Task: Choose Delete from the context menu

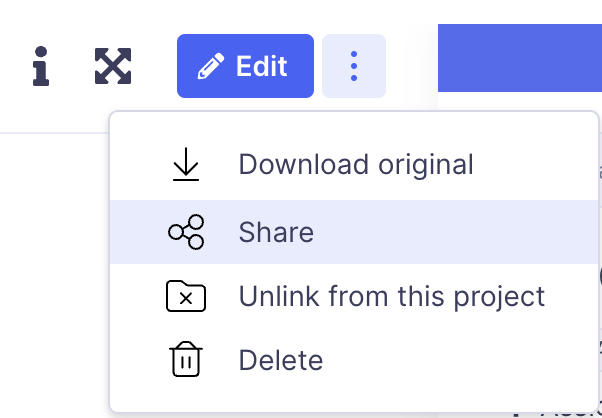Action: click(x=280, y=360)
